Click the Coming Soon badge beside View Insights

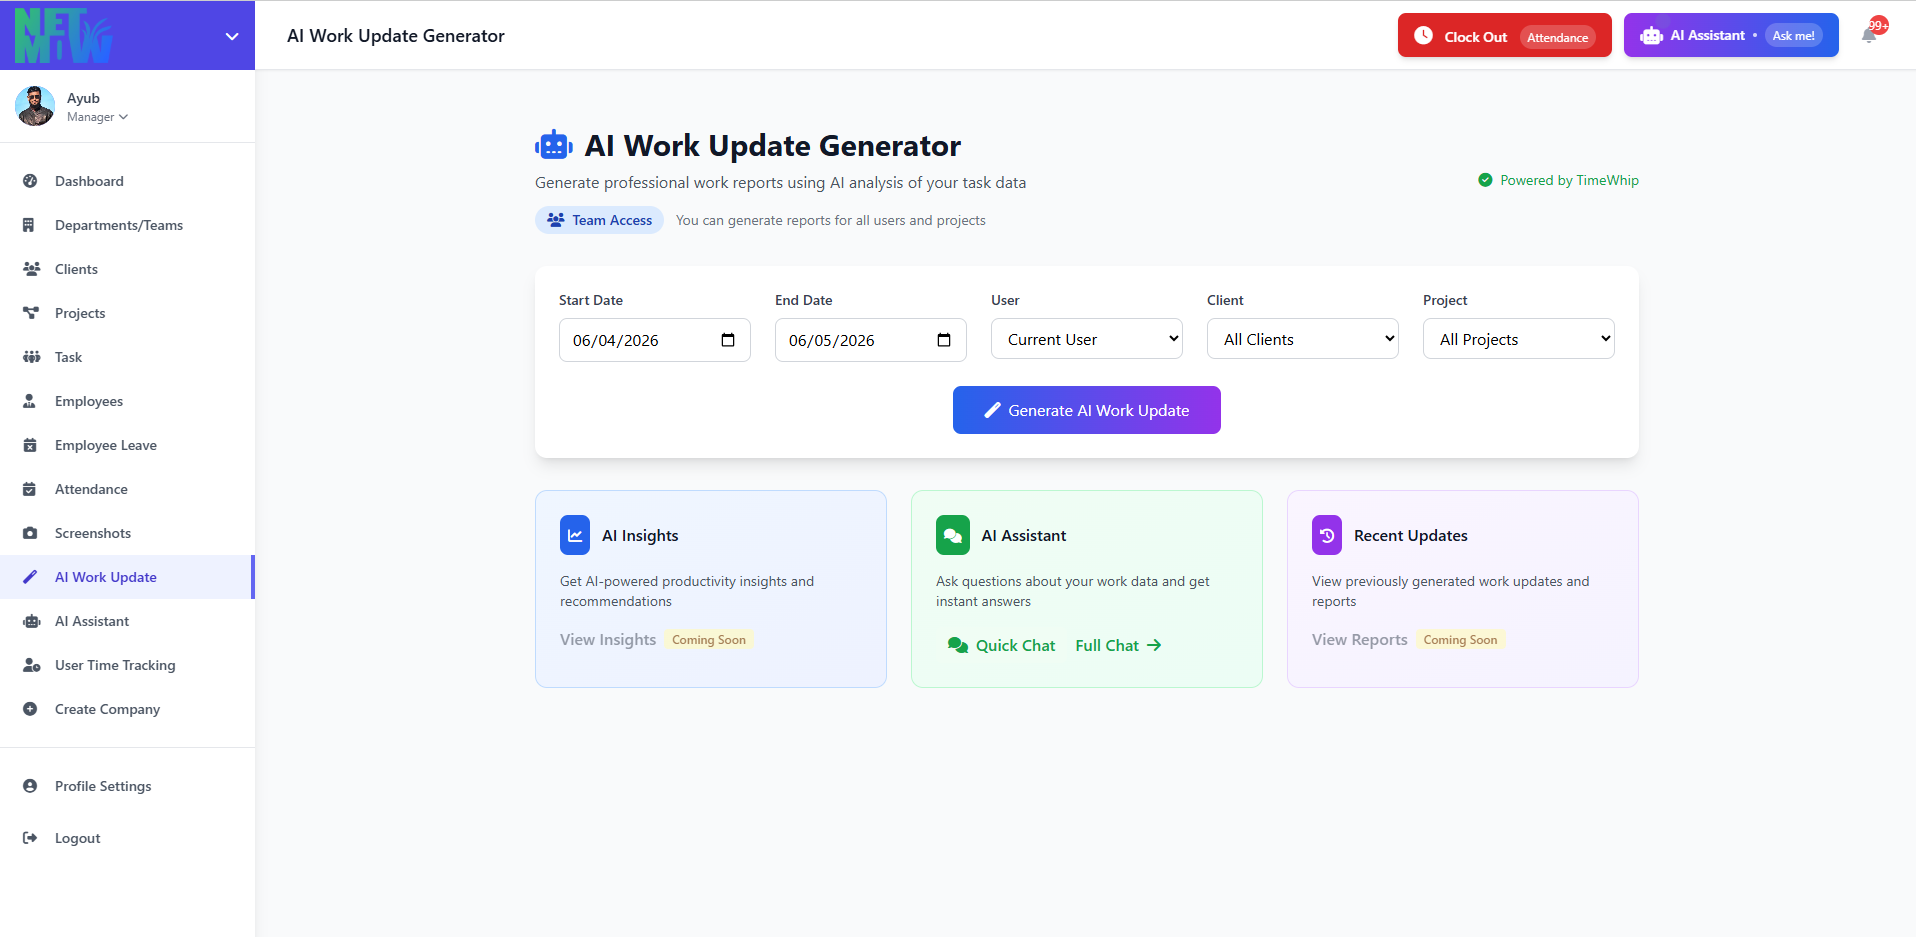click(709, 640)
